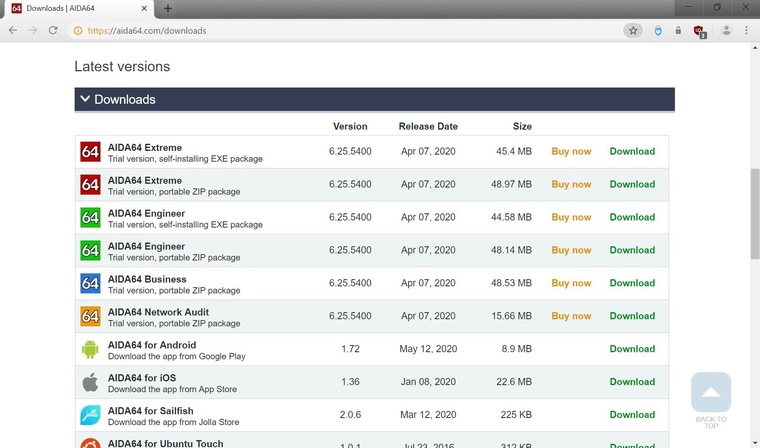
Task: Click the scrollbar up arrow
Action: (x=755, y=48)
